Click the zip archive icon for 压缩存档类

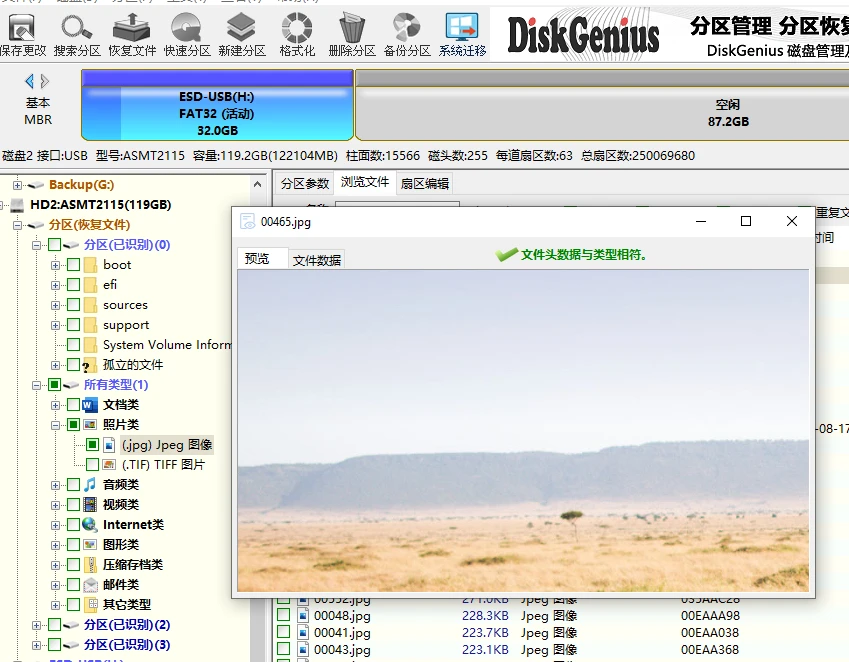(92, 565)
